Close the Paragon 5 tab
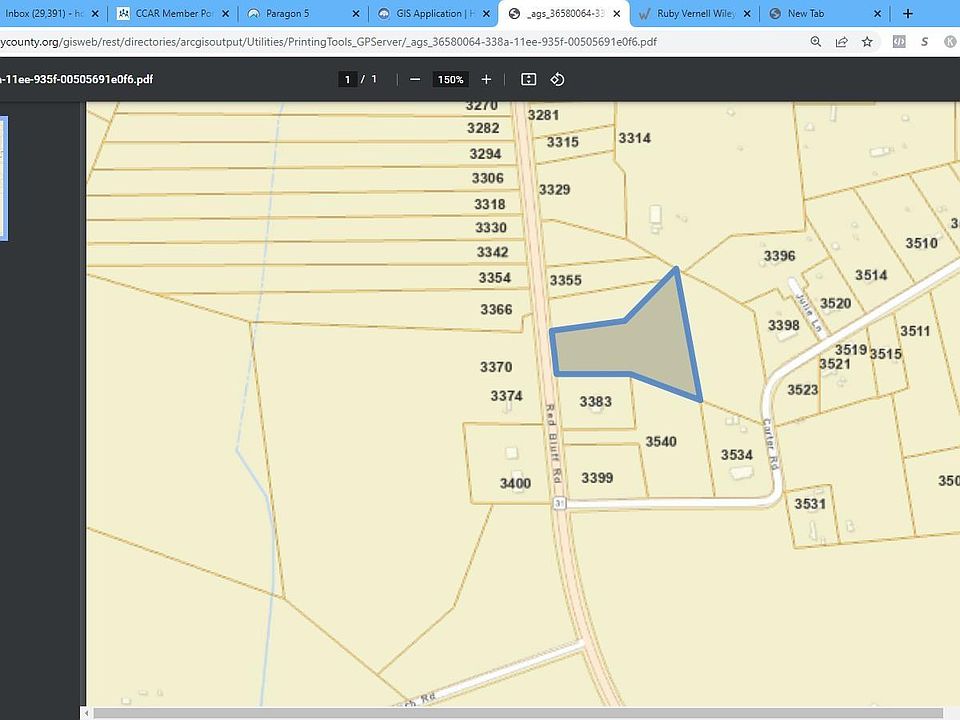The height and width of the screenshot is (720, 960). [356, 13]
